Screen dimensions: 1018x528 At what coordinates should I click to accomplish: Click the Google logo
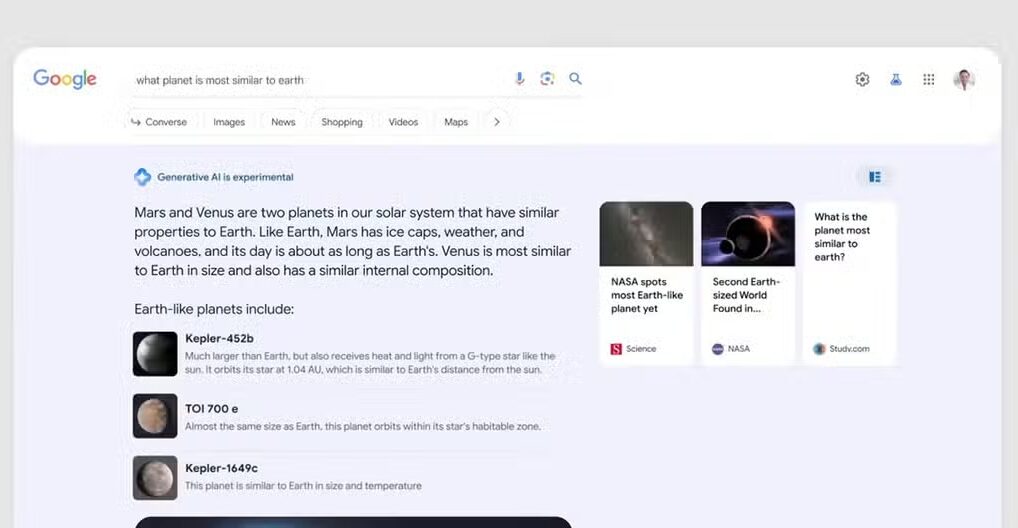pos(65,80)
